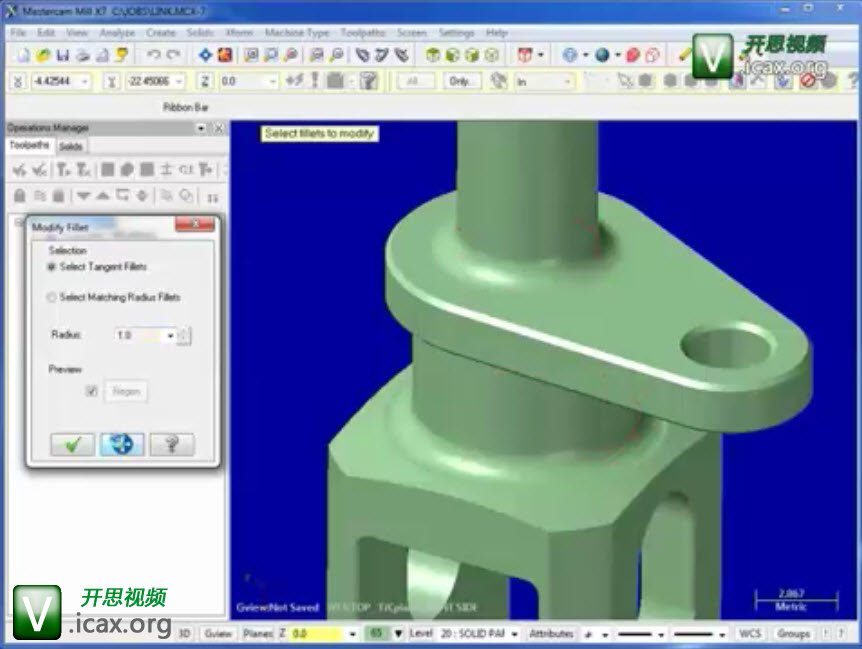Open the Create menu
Image resolution: width=862 pixels, height=649 pixels.
tap(161, 33)
